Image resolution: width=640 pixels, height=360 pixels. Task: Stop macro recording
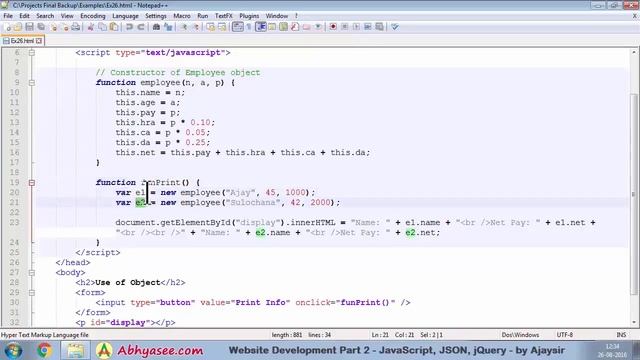pyautogui.click(x=344, y=27)
